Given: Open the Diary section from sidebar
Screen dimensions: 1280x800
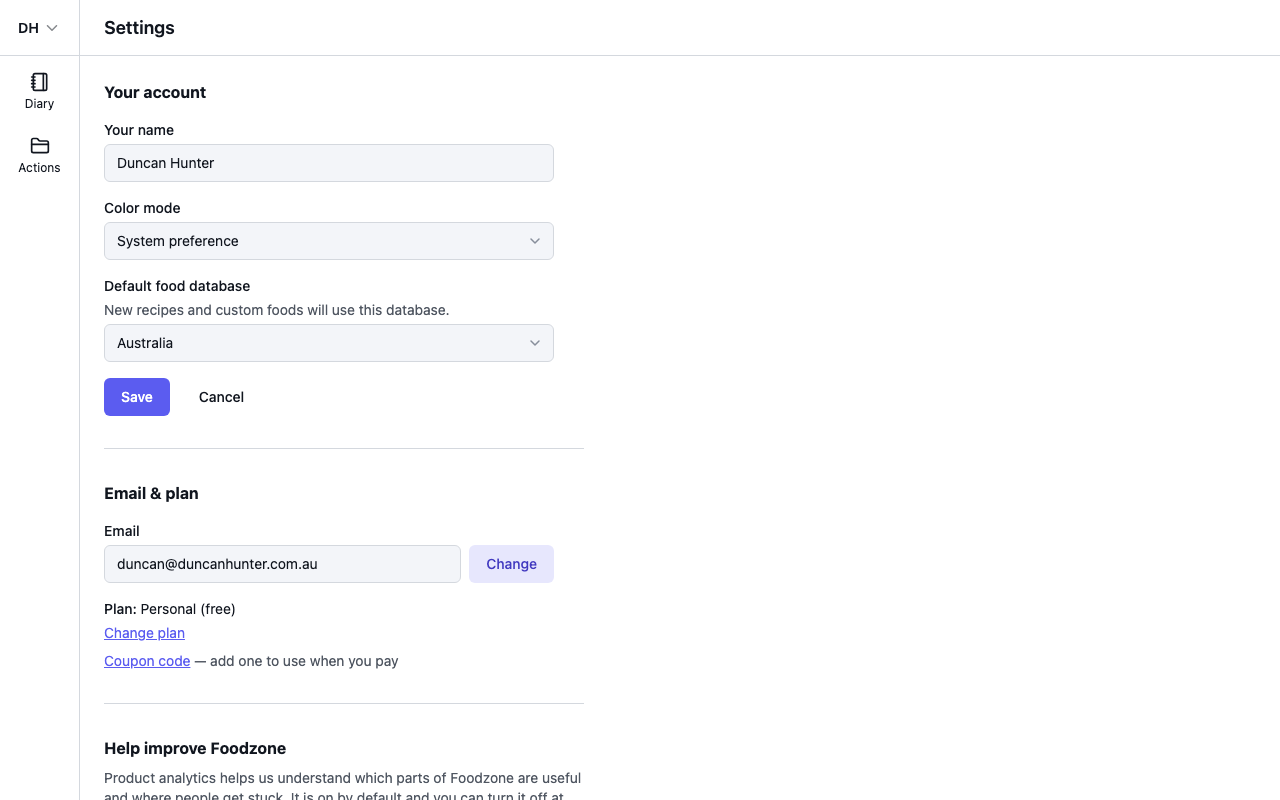Looking at the screenshot, I should (x=39, y=91).
